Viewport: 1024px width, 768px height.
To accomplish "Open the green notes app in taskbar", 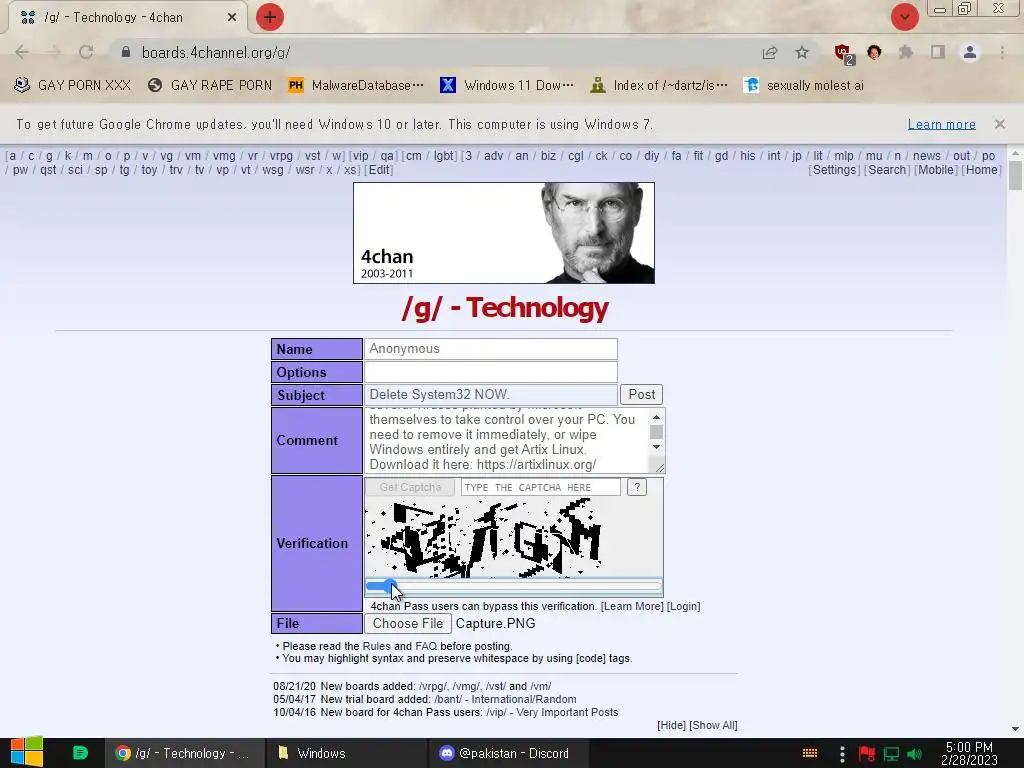I will click(x=80, y=752).
